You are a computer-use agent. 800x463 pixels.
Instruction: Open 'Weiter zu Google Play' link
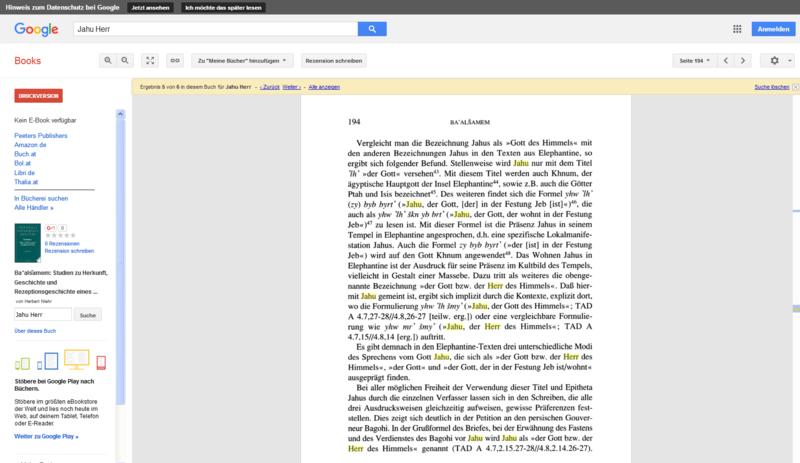[46, 437]
